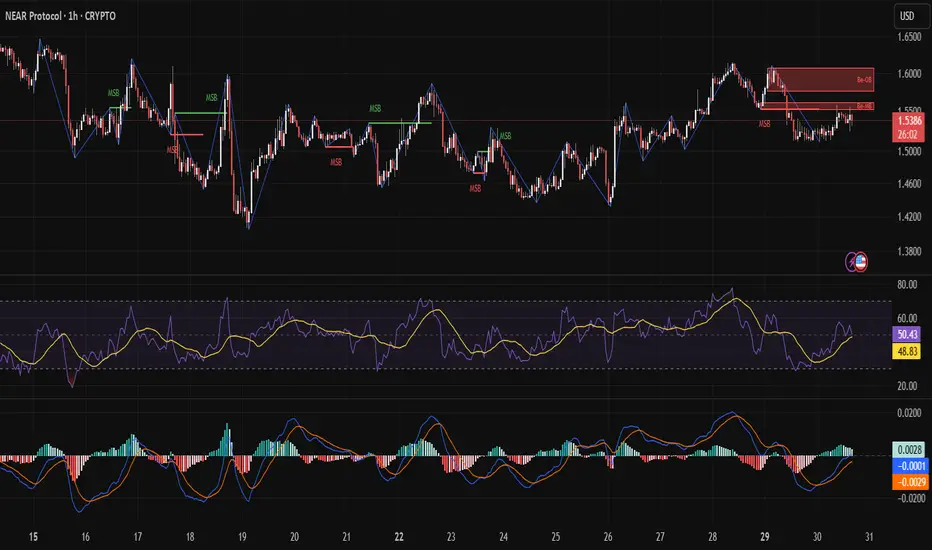Click the blue MACD value label -0.0001

pyautogui.click(x=909, y=466)
